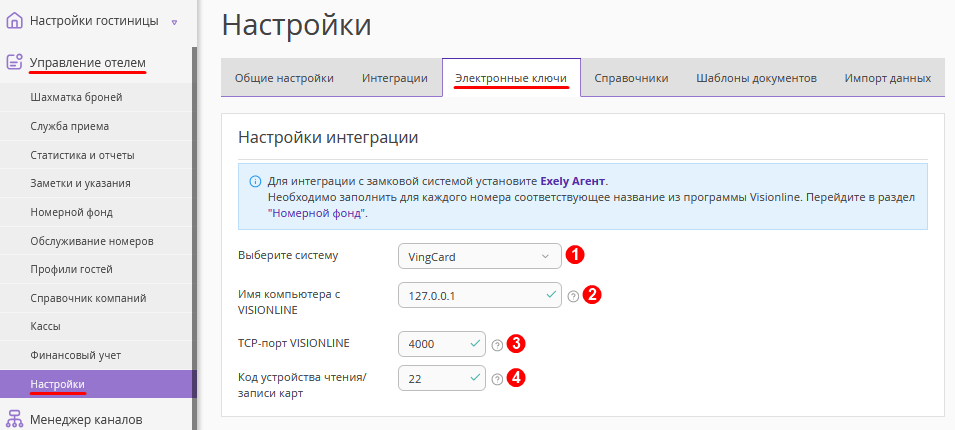
Task: Open Шахматка броней in sidebar
Action: (96, 97)
